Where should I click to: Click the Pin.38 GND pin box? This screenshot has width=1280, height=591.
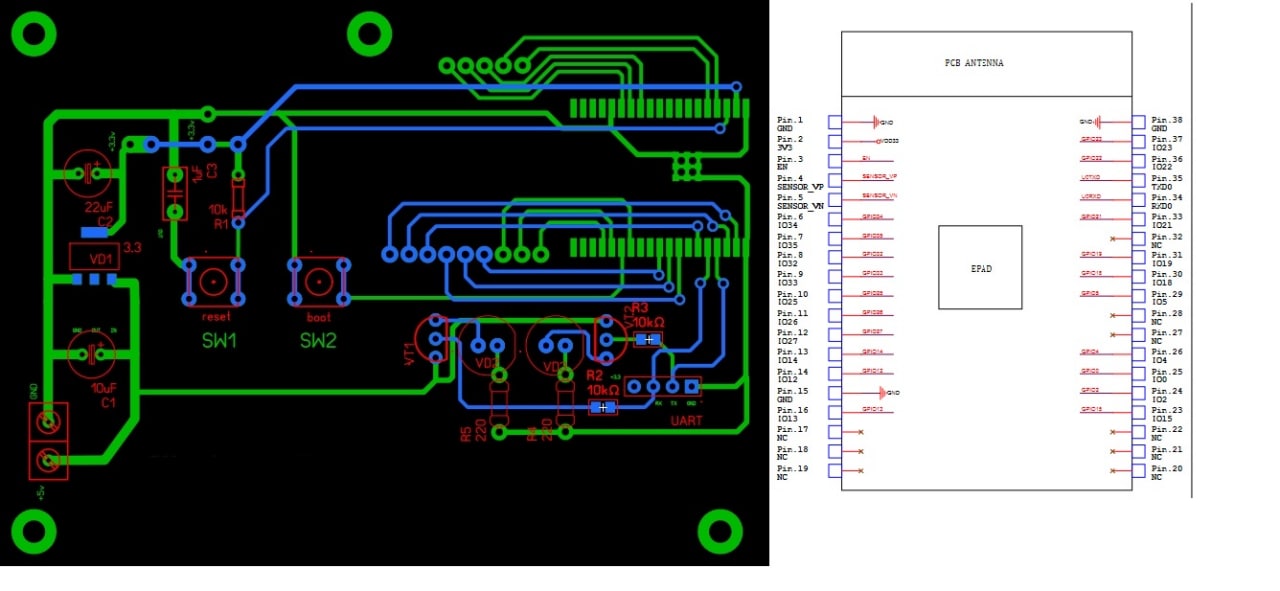coord(1138,122)
